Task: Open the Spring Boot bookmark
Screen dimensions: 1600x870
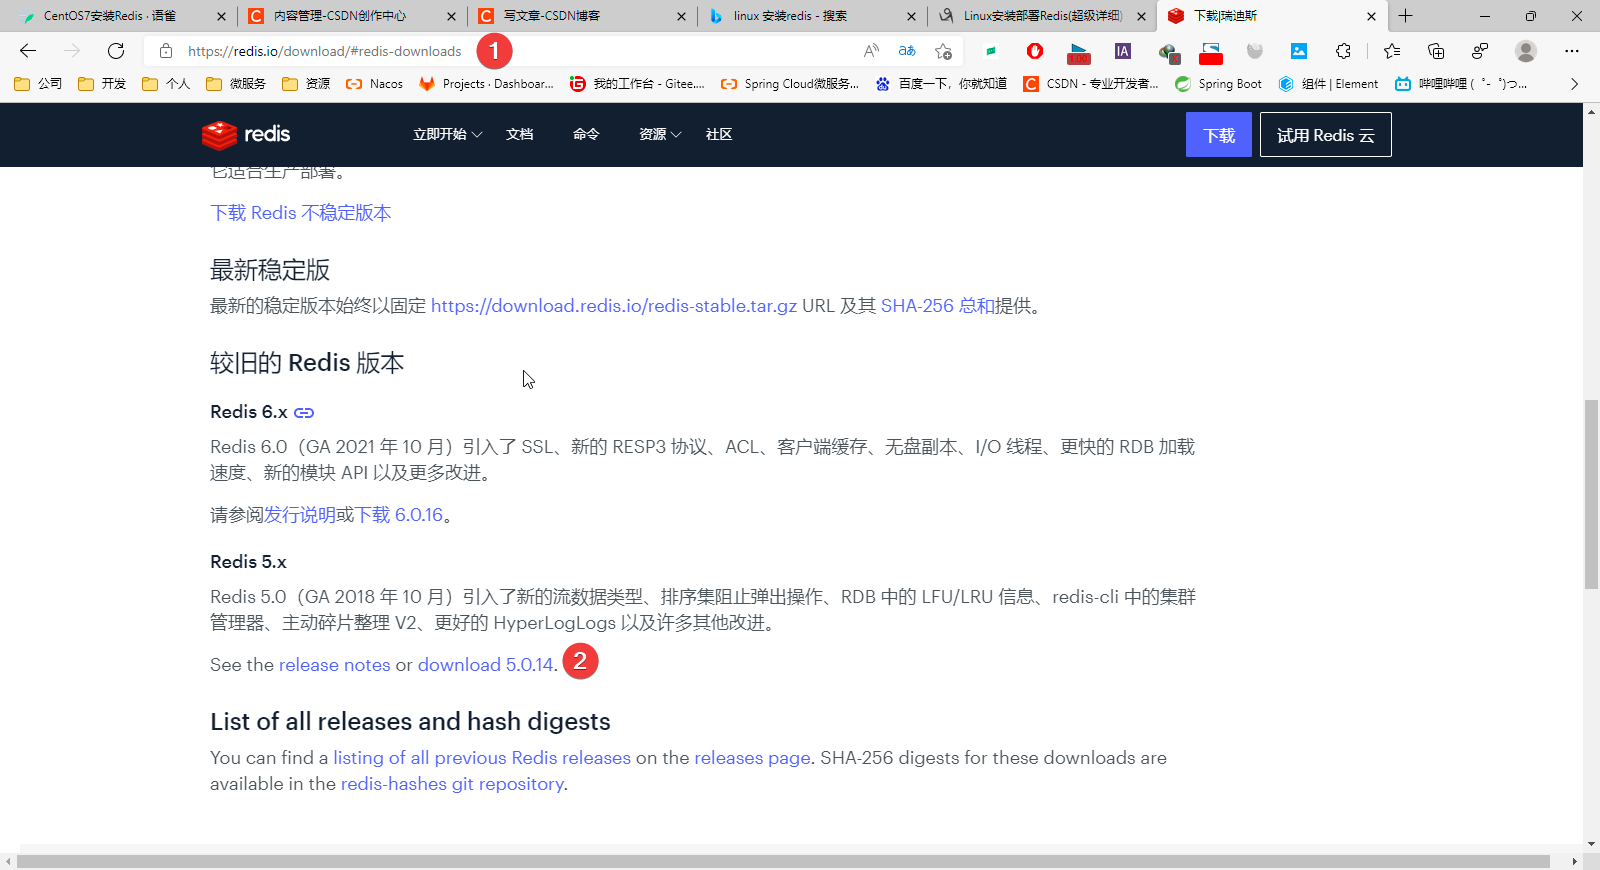Action: [1218, 84]
